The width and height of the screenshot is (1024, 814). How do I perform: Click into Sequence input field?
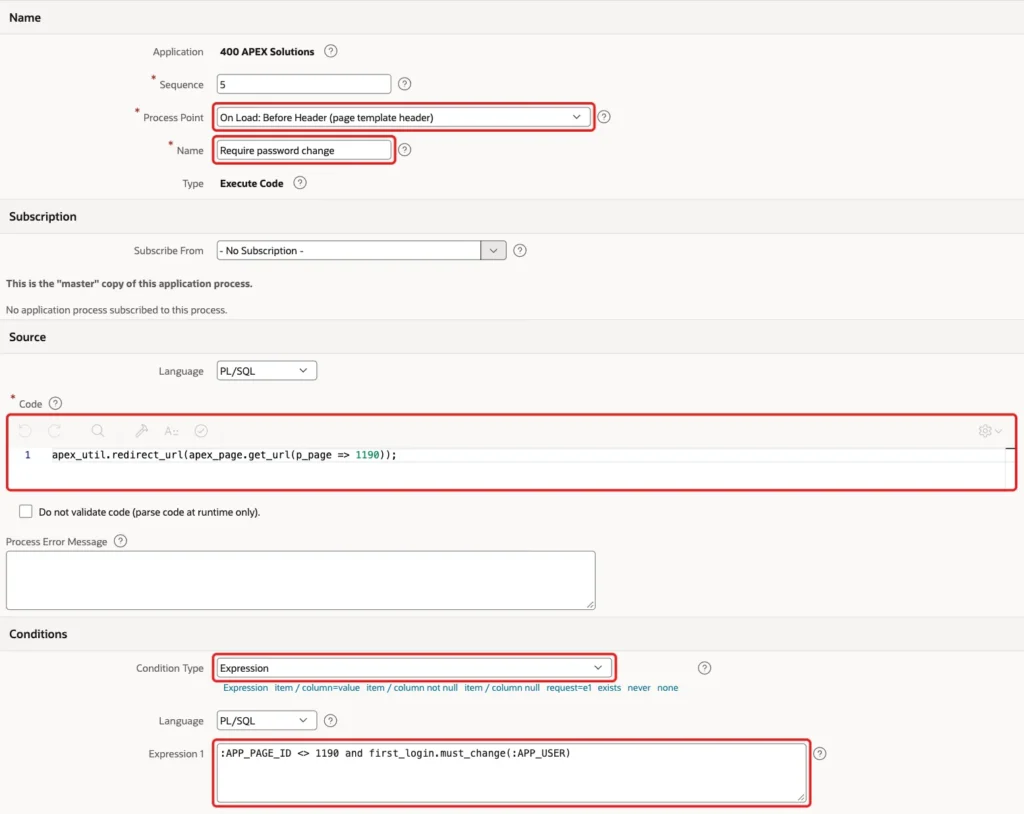coord(304,84)
